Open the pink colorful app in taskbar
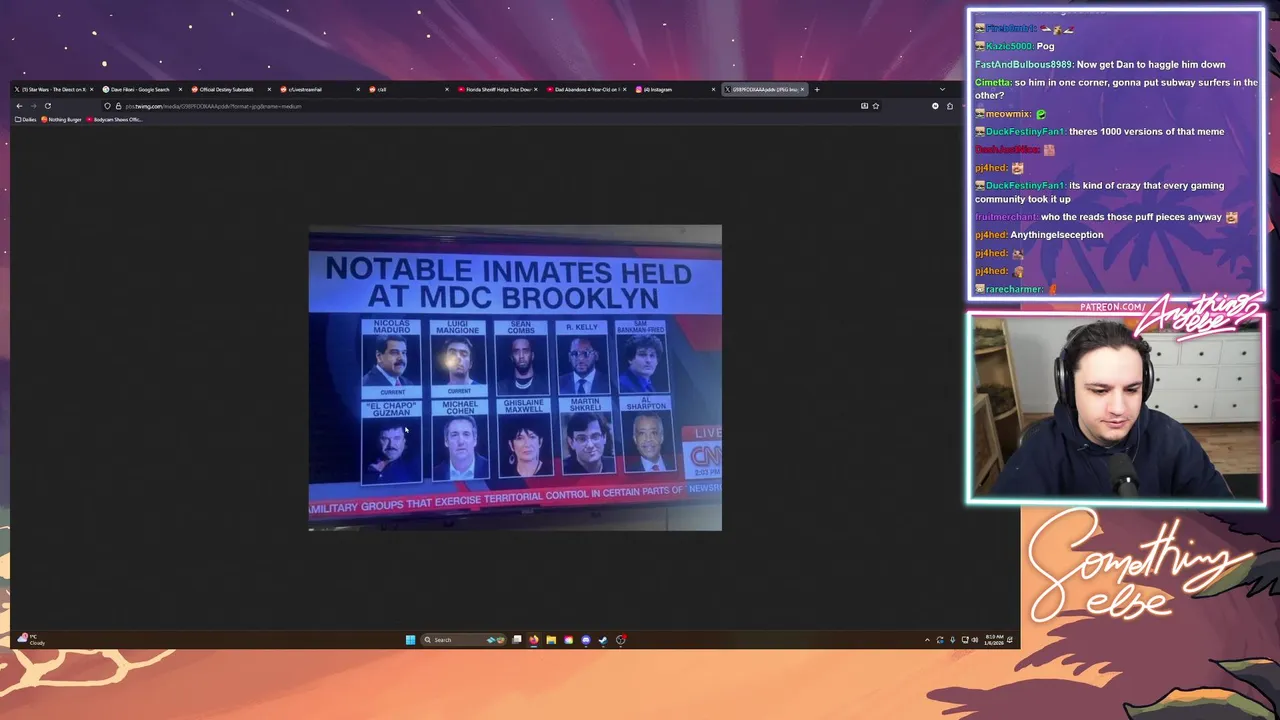Screen dimensions: 1280x720 click(x=568, y=640)
